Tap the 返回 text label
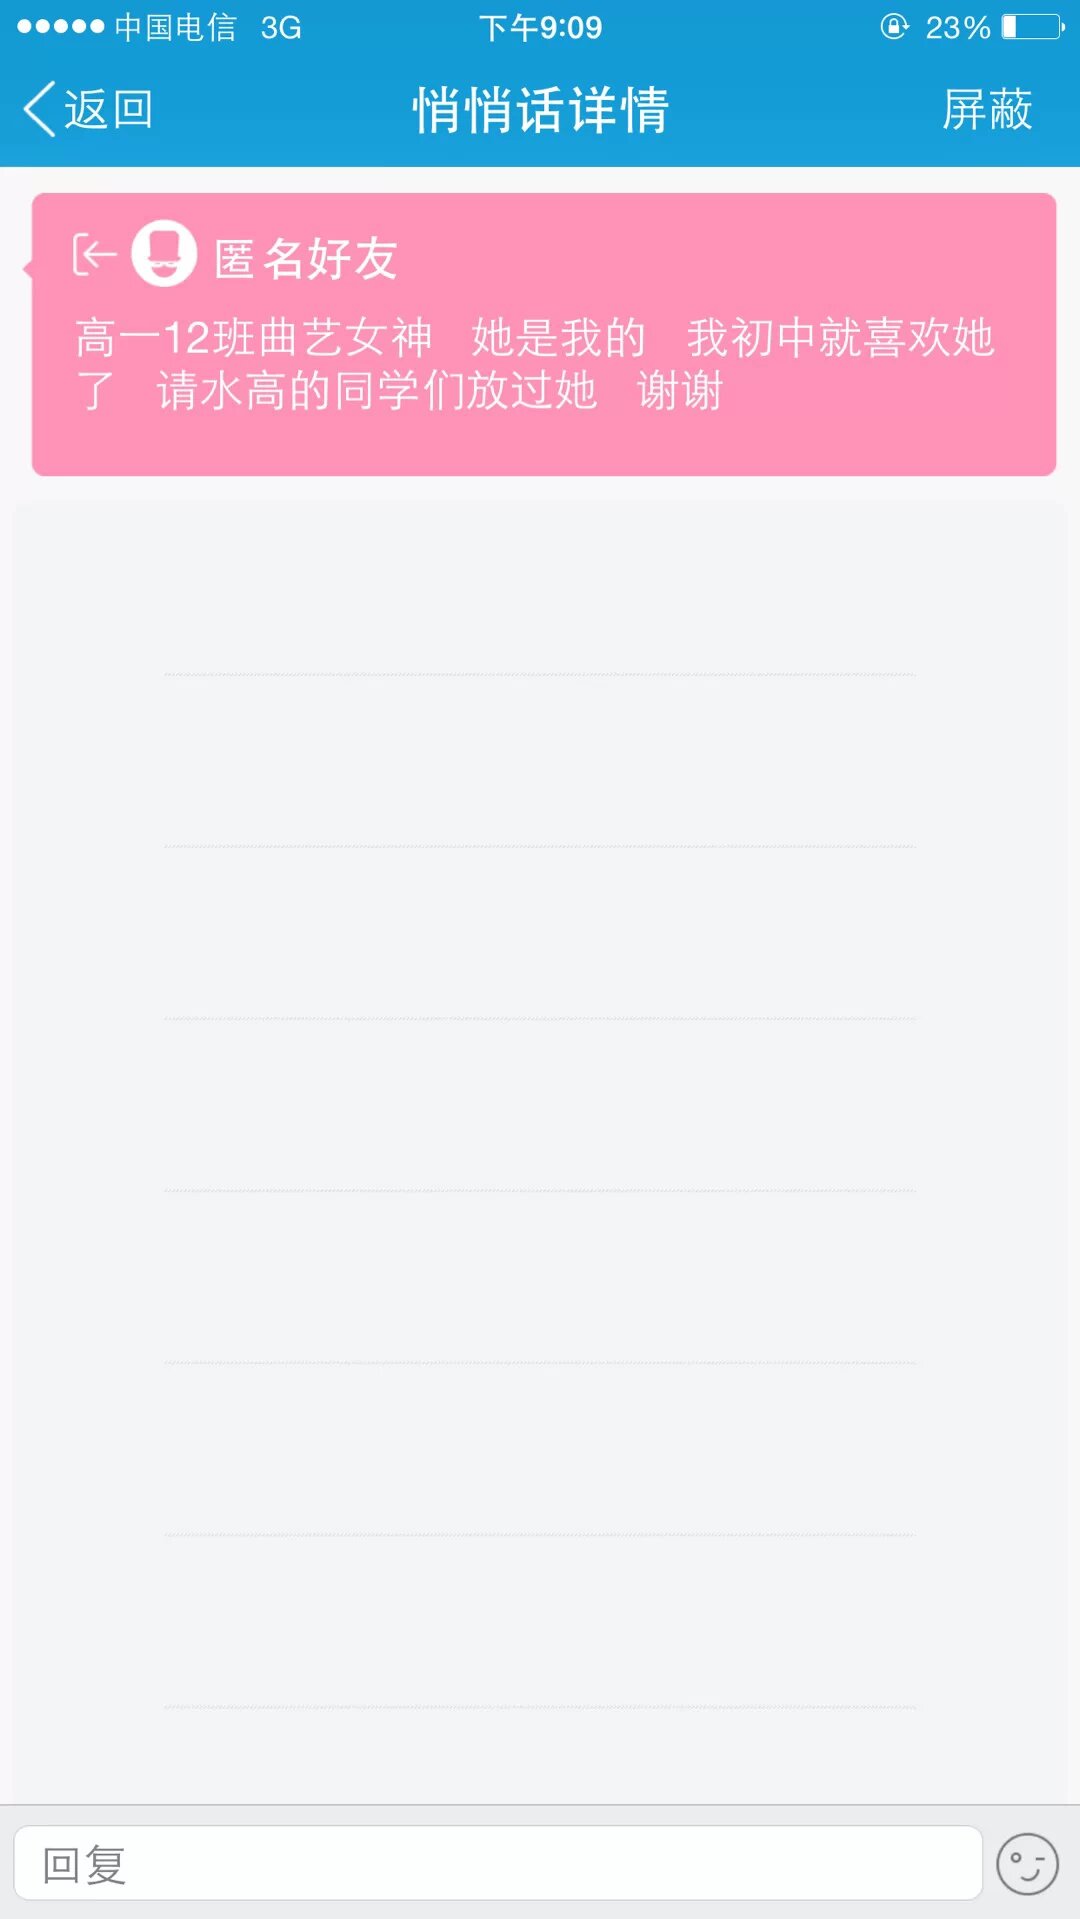Image resolution: width=1080 pixels, height=1919 pixels. tap(108, 109)
